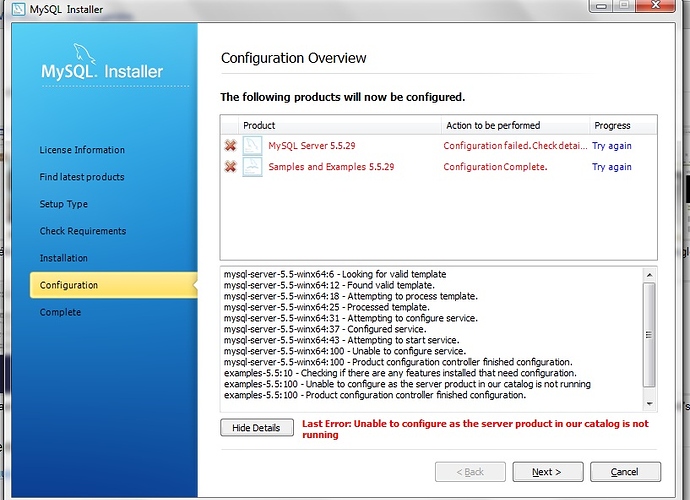Click log line 'Attempting to start service.'
Screen dimensions: 690x500
tap(341, 340)
